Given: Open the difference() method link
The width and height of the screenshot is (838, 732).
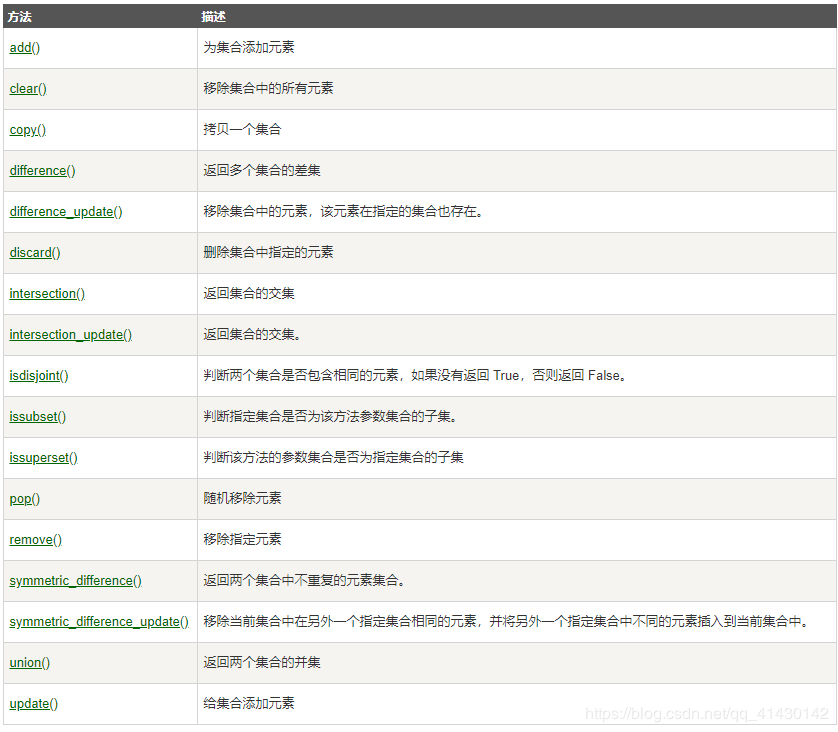Looking at the screenshot, I should coord(42,171).
